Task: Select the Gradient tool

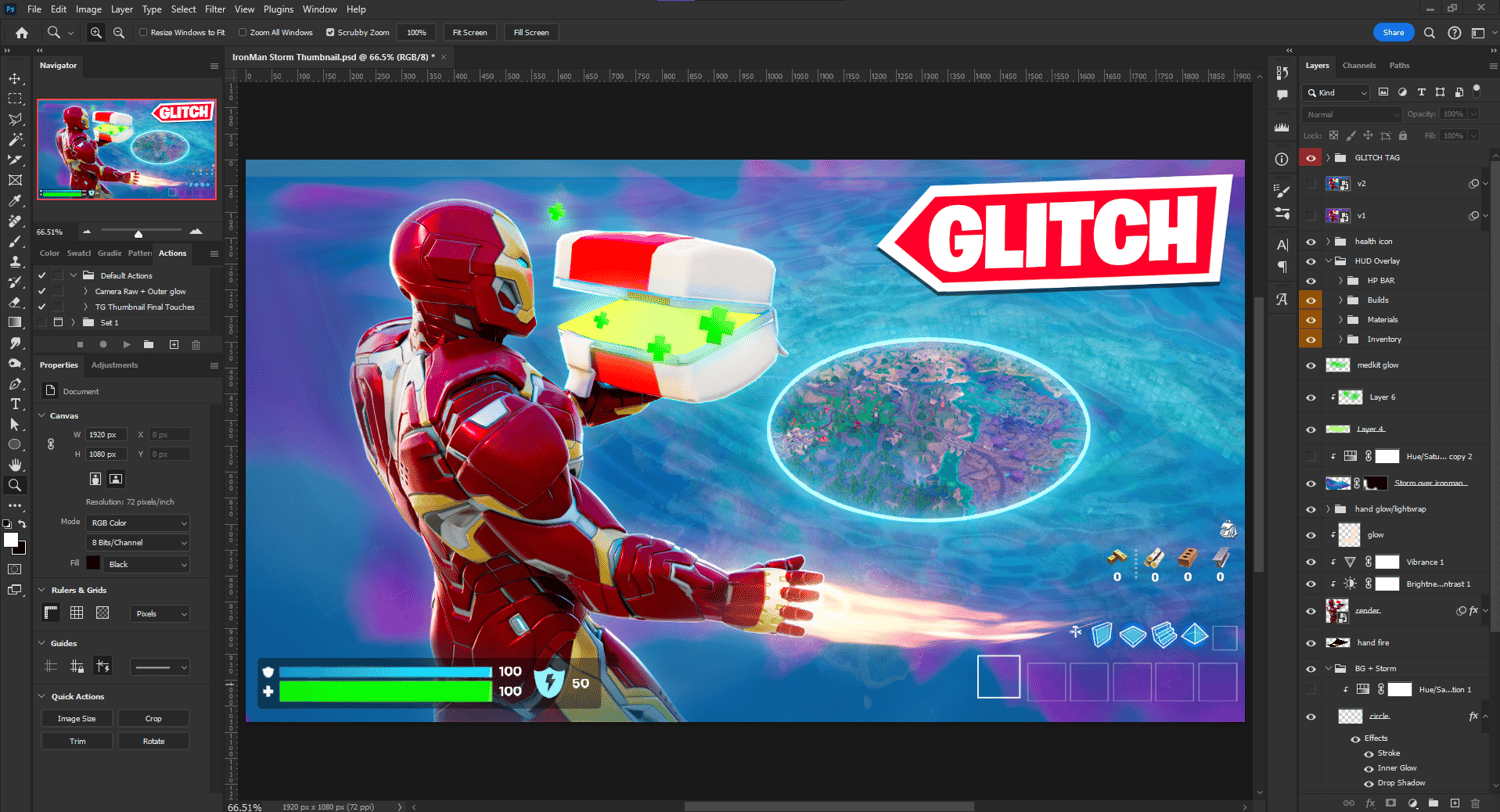Action: point(15,322)
